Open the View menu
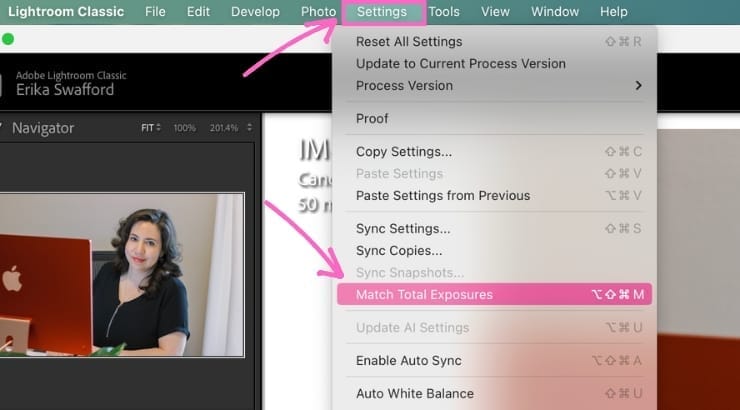Viewport: 740px width, 410px height. click(495, 12)
